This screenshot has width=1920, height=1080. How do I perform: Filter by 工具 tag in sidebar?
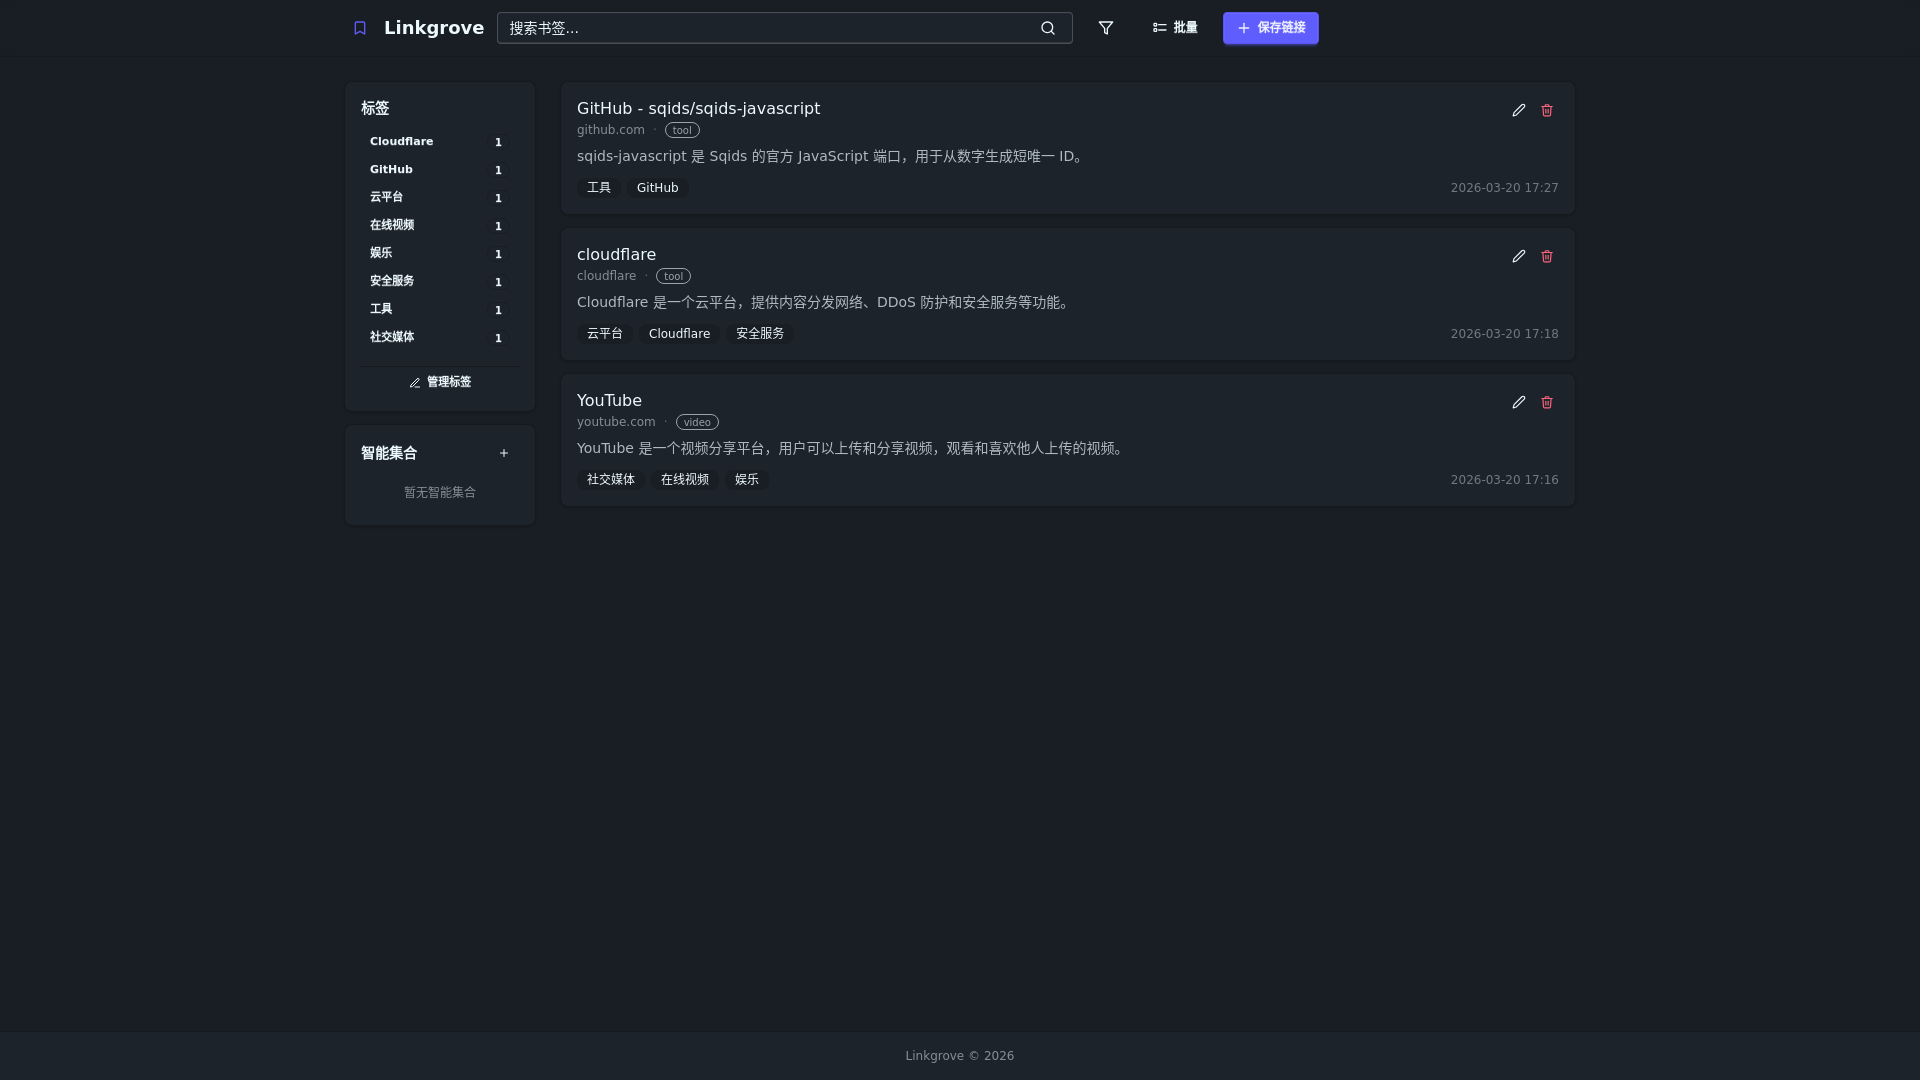440,310
